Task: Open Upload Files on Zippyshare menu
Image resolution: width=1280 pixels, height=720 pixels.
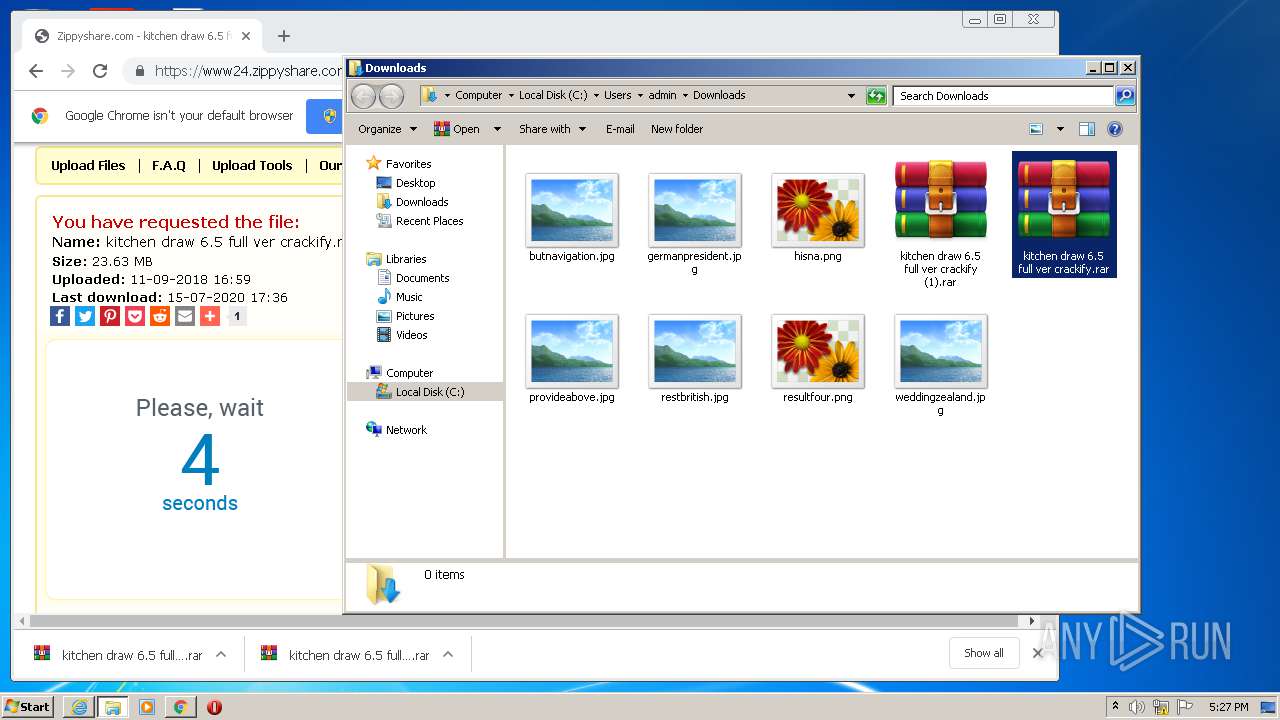Action: coord(88,166)
